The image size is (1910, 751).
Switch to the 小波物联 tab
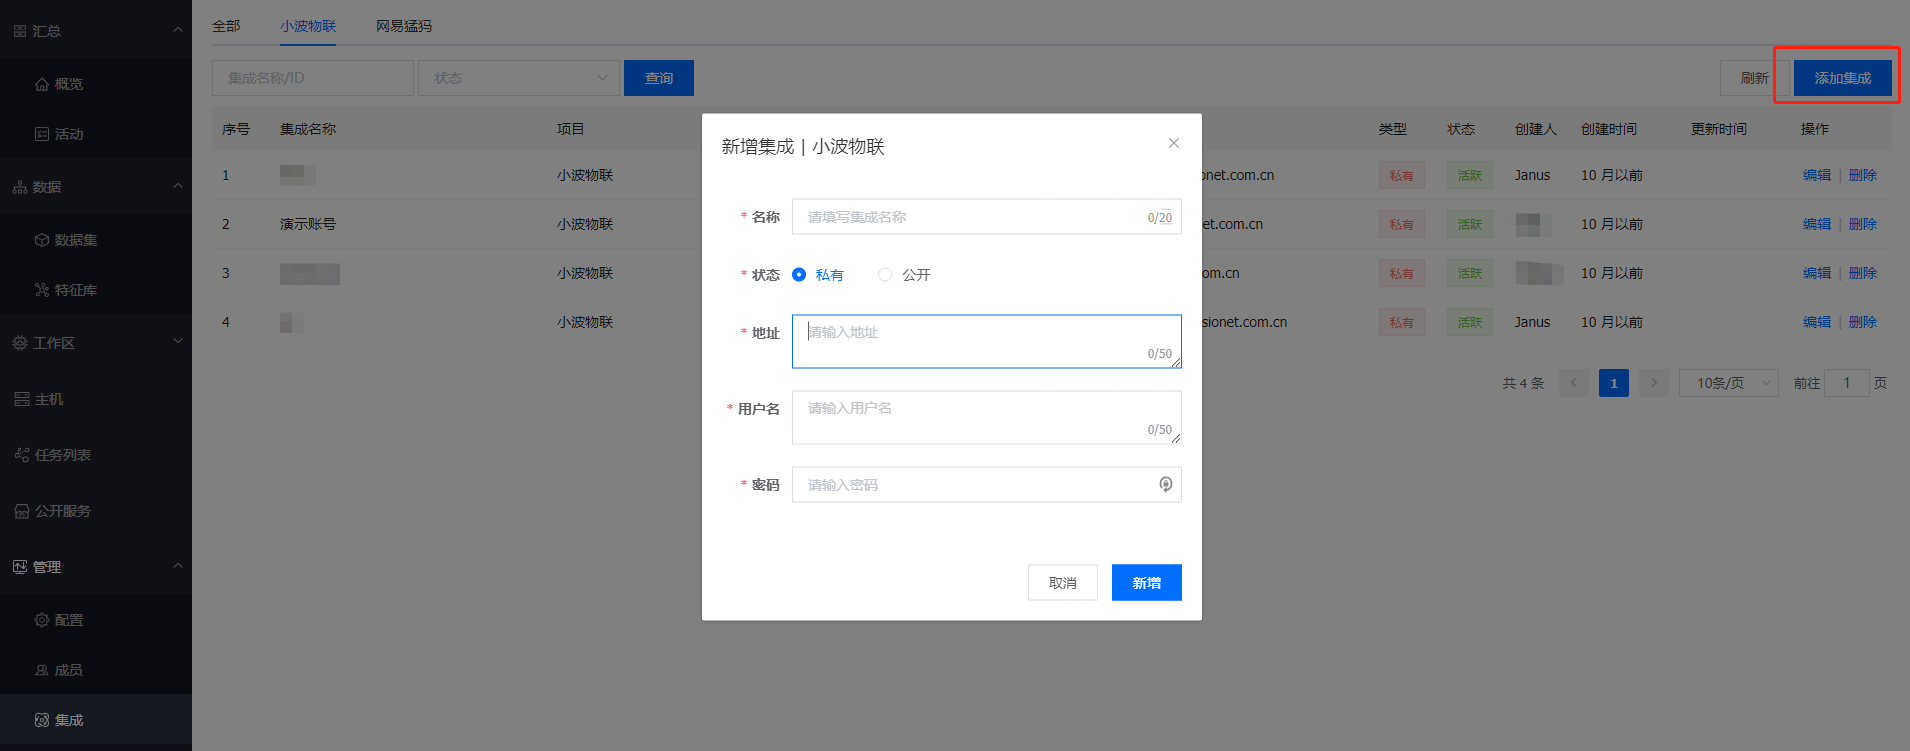coord(308,26)
